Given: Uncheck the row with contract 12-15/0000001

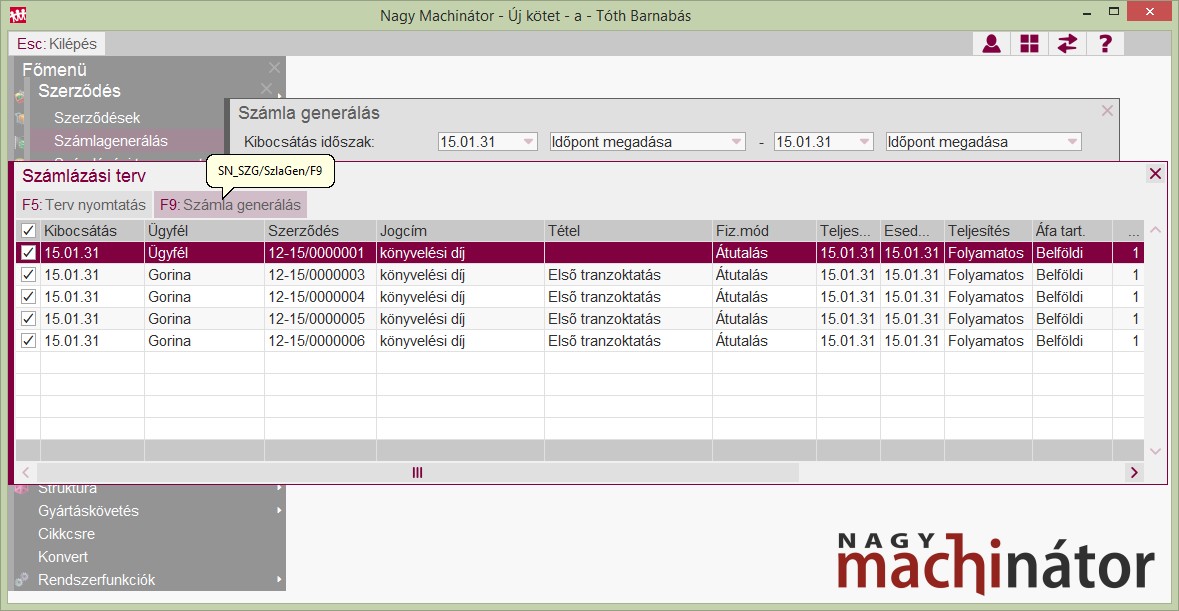Looking at the screenshot, I should tap(29, 253).
